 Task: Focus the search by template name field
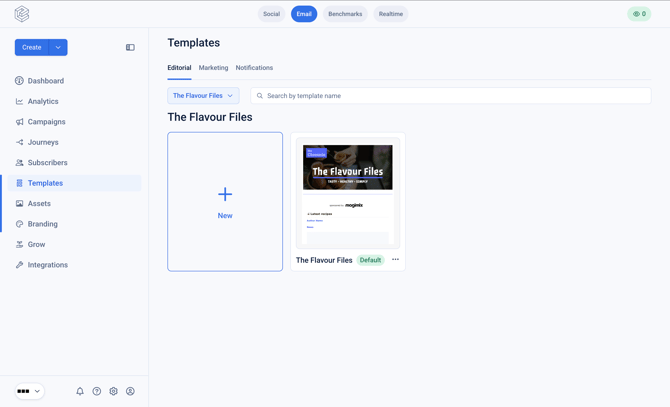451,96
